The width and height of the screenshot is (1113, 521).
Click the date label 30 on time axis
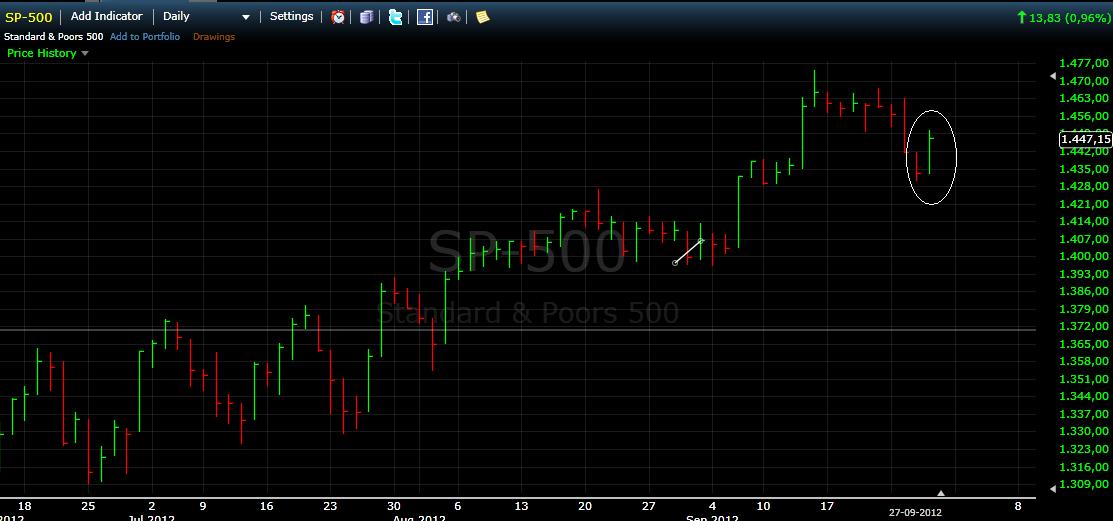coord(394,506)
